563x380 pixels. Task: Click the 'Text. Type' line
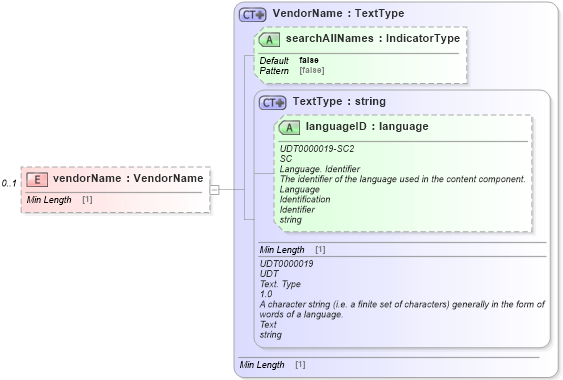pos(280,284)
